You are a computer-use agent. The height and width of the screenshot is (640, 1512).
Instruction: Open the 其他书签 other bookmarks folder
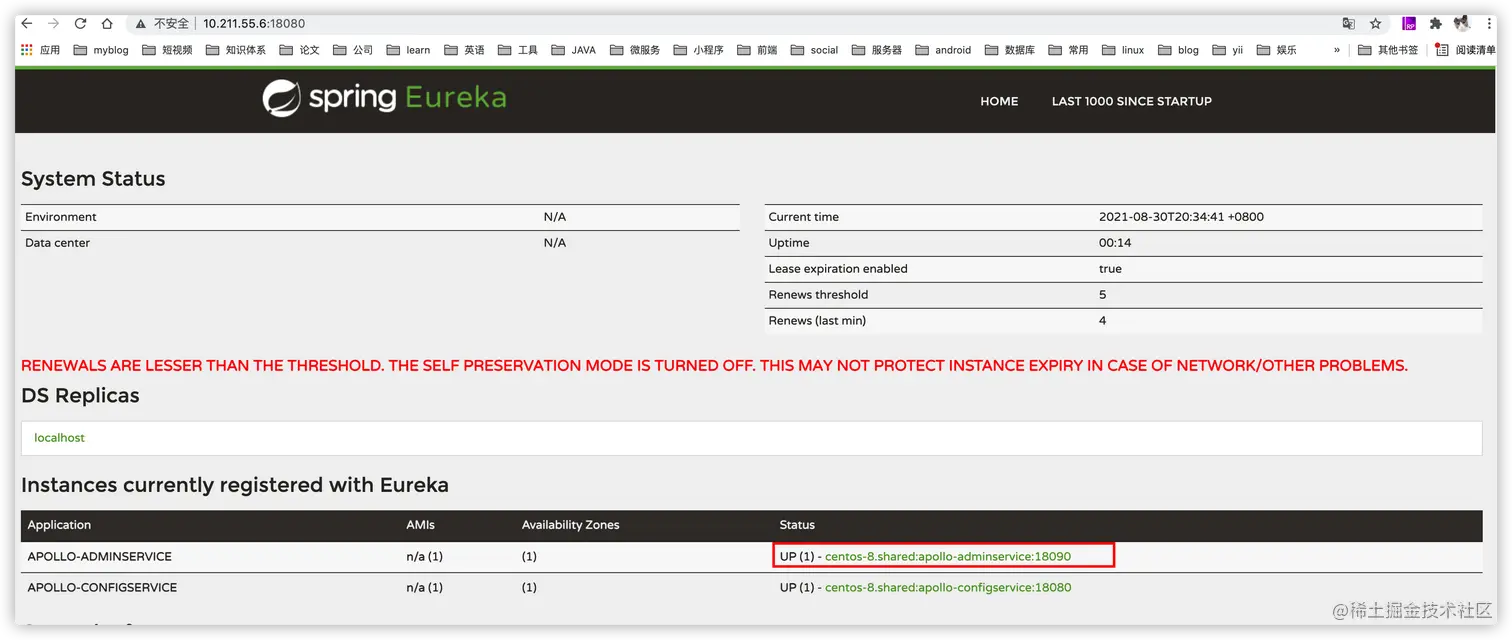[1388, 50]
